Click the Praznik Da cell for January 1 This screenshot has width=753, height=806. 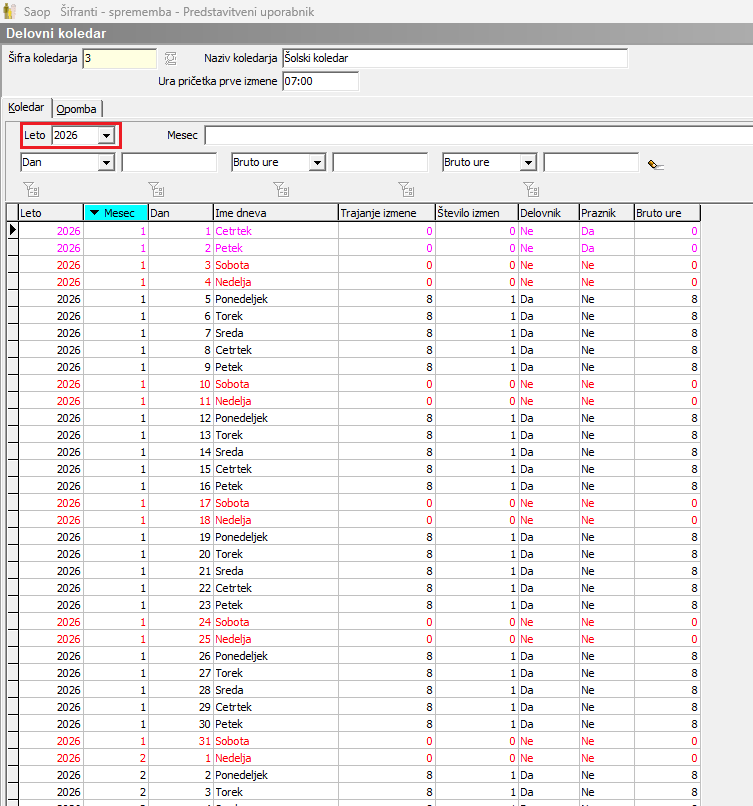tap(607, 231)
